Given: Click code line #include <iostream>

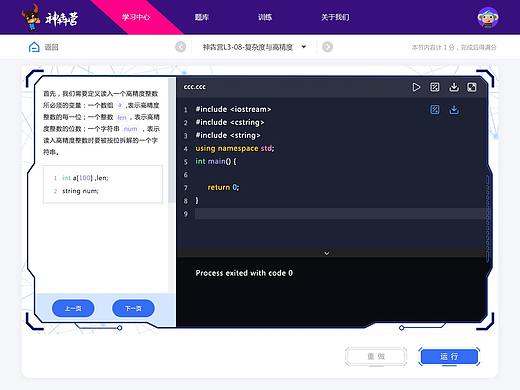Looking at the screenshot, I should pos(233,109).
